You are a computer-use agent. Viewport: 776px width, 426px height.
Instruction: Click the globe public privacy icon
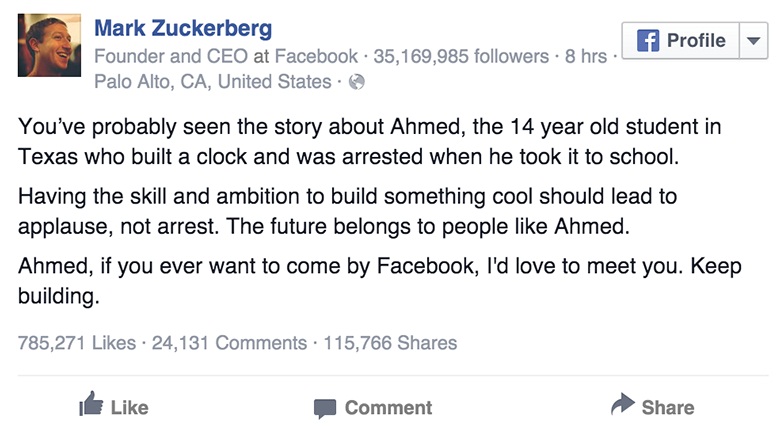tap(355, 83)
